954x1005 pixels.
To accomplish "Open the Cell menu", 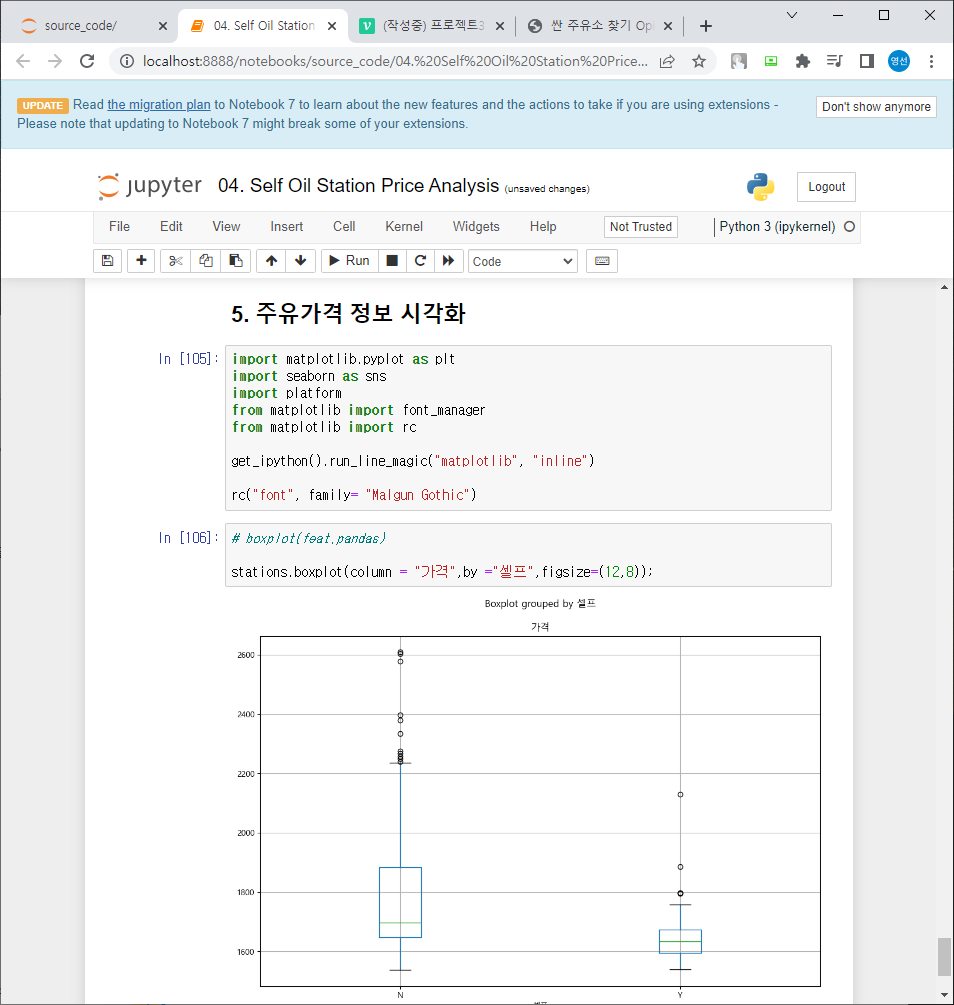I will click(344, 227).
